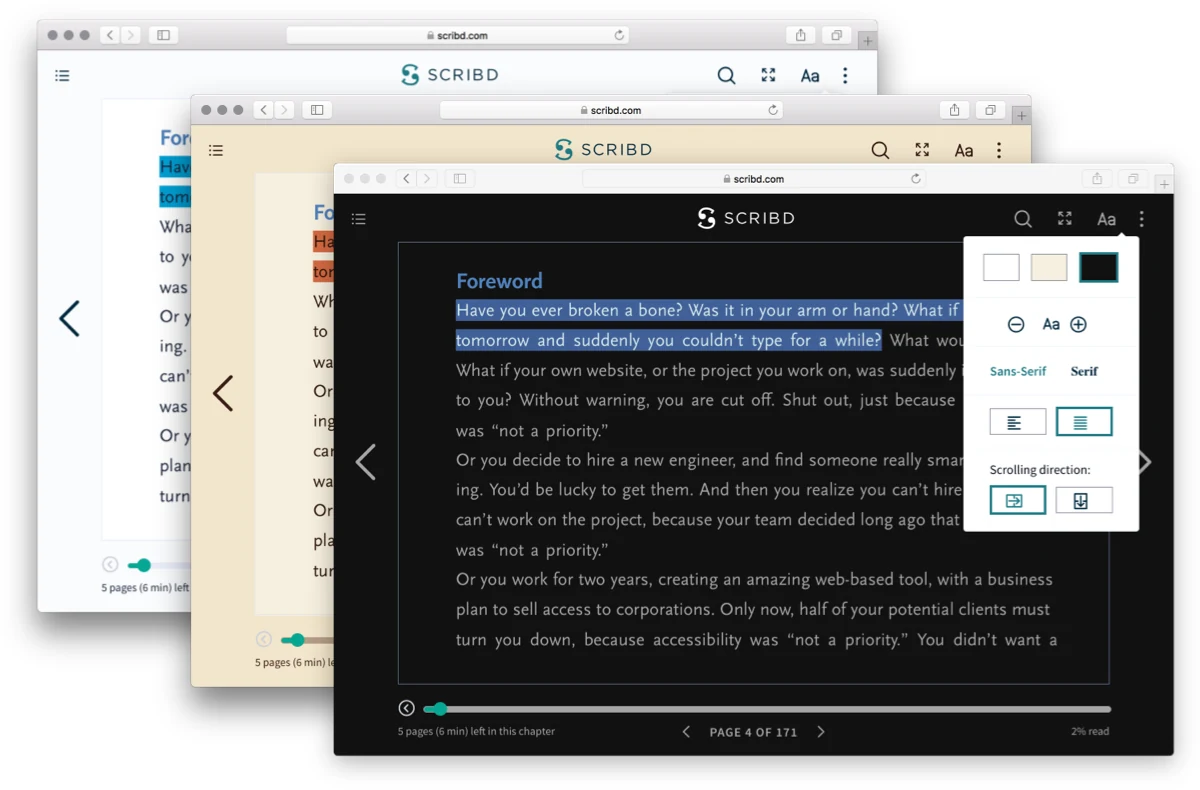Click the Foreword heading in dark window

coord(499,281)
